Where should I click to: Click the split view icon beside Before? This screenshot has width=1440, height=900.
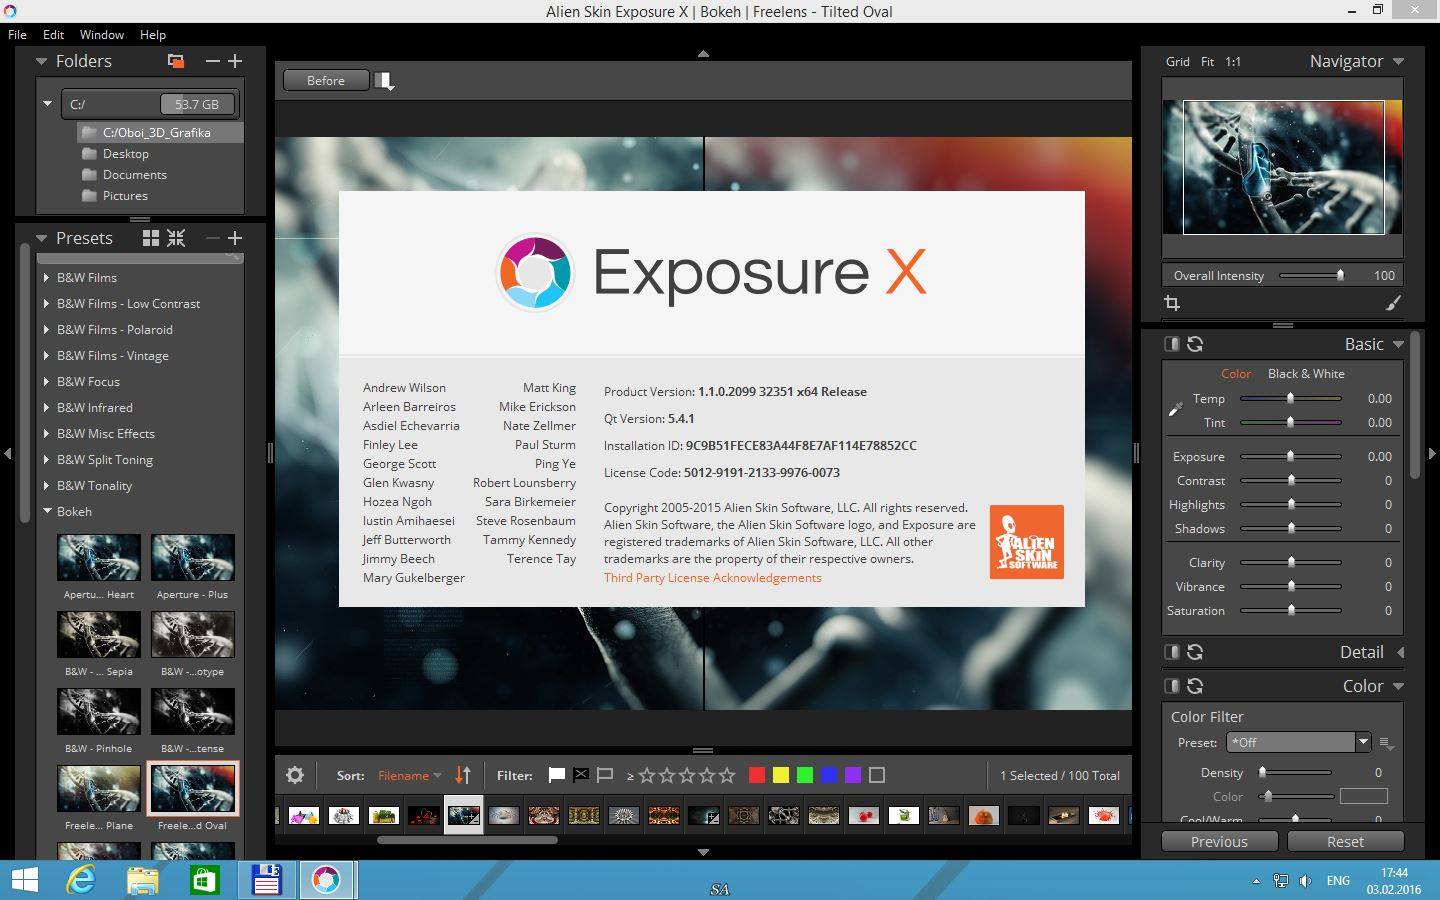384,81
